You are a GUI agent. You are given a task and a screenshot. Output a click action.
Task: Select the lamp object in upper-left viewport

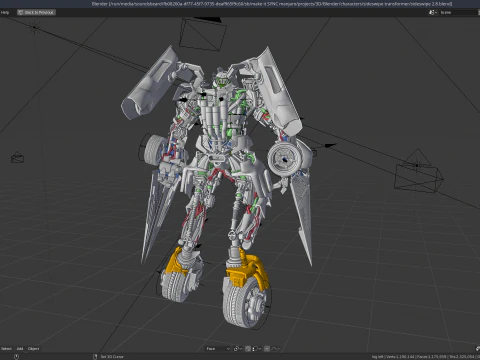(x=34, y=27)
